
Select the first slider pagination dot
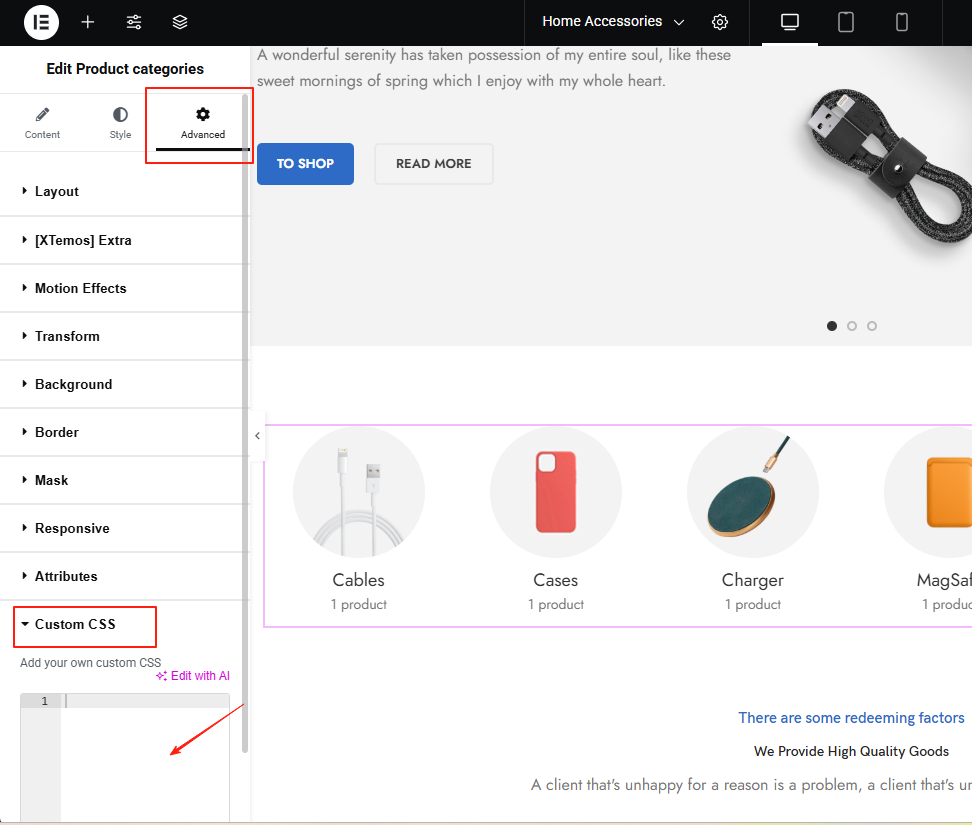coord(832,326)
